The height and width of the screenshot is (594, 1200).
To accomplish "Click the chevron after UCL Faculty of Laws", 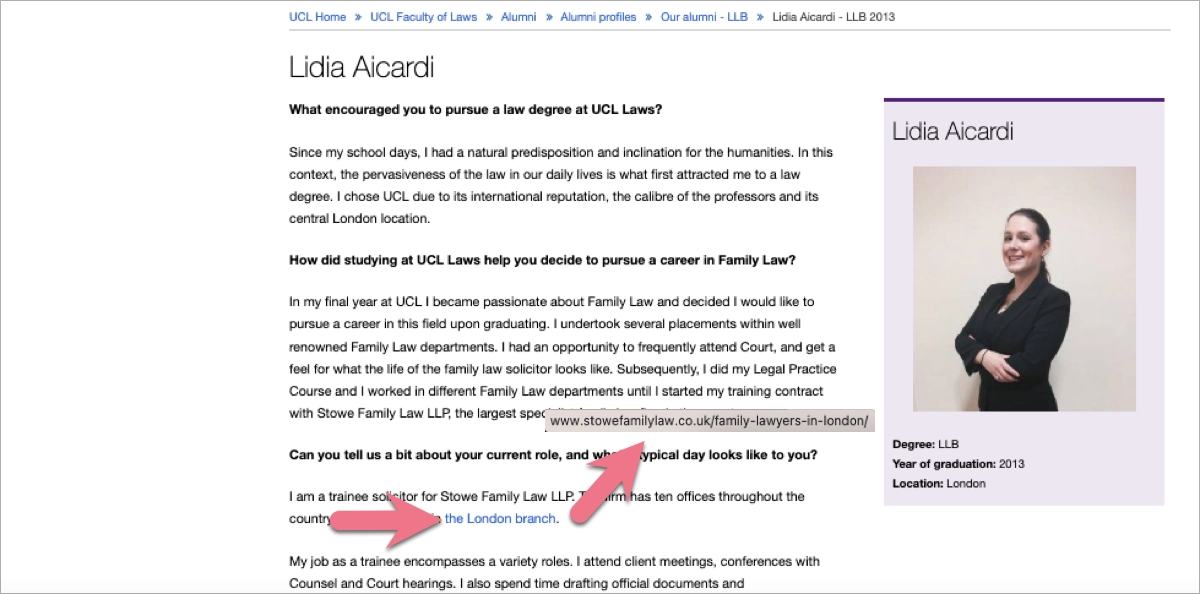I will tap(491, 16).
